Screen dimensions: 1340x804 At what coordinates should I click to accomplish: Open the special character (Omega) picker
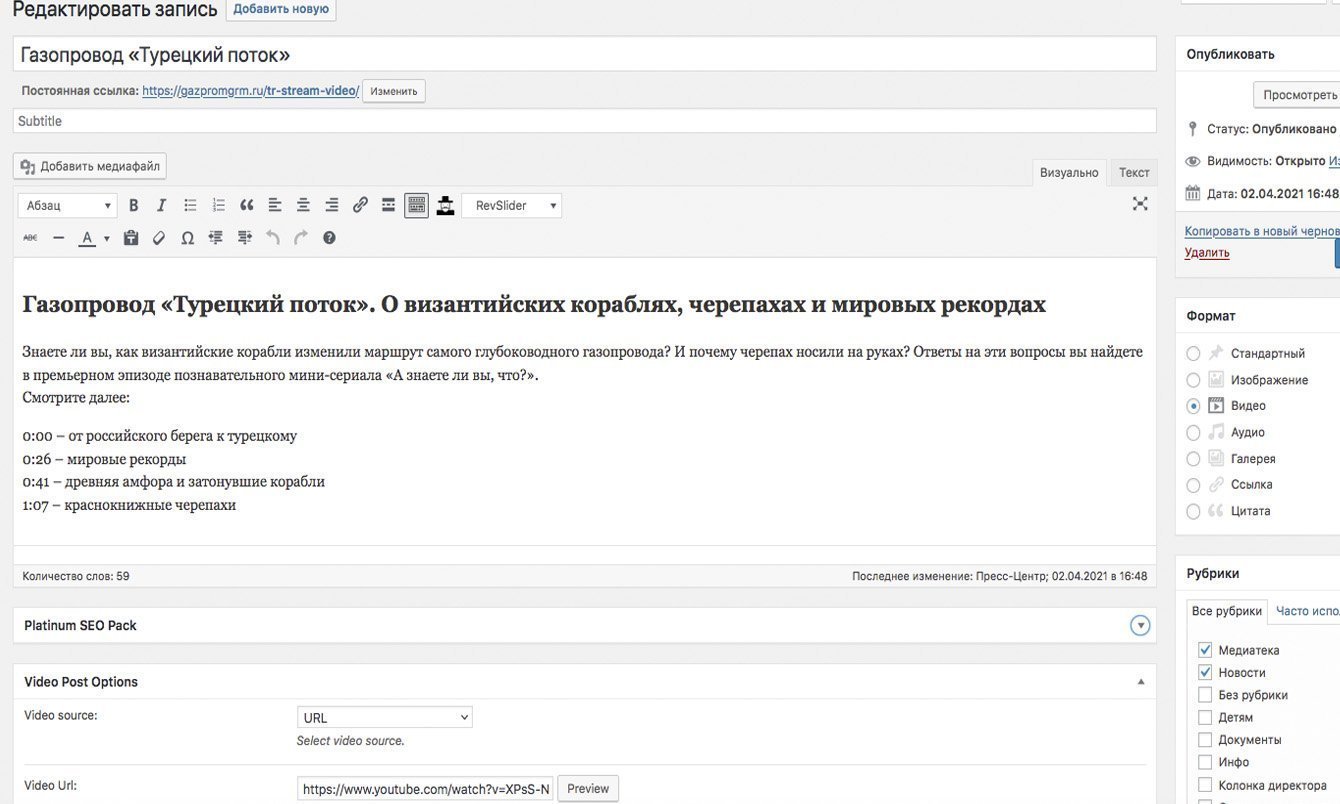click(187, 238)
